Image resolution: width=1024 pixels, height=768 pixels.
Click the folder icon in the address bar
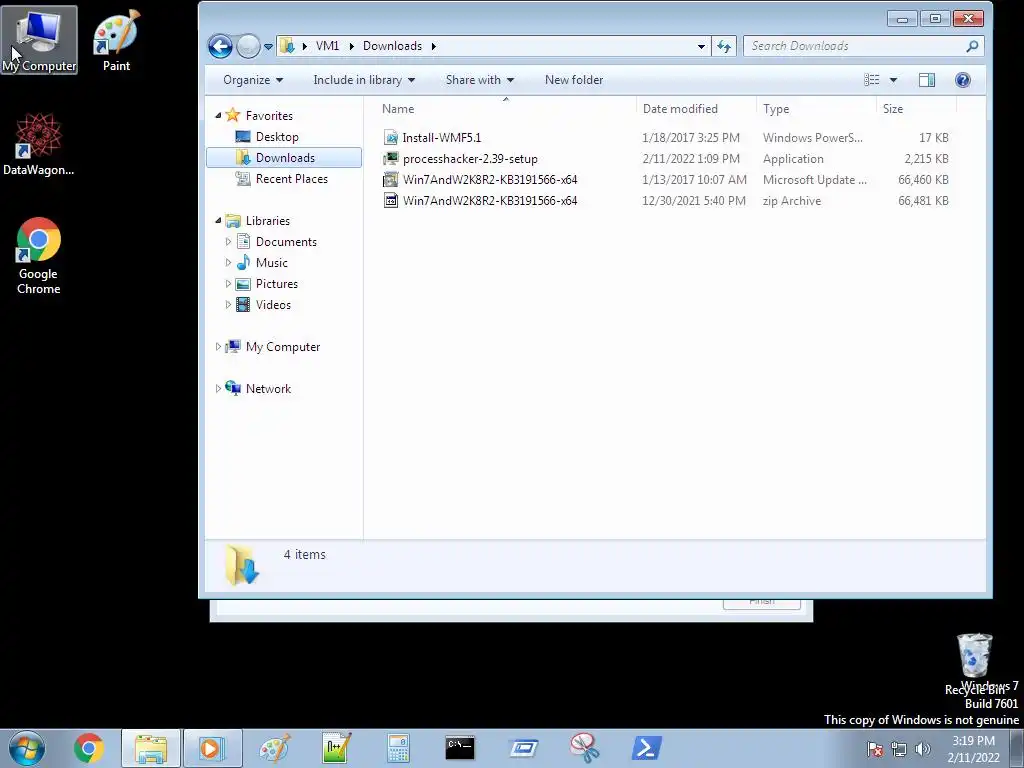pos(287,46)
